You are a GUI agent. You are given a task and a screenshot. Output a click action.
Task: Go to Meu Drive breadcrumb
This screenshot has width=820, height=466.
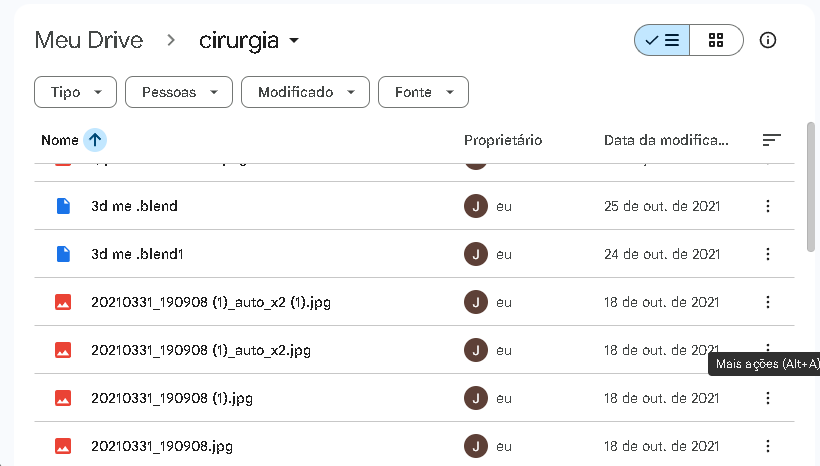coord(89,41)
